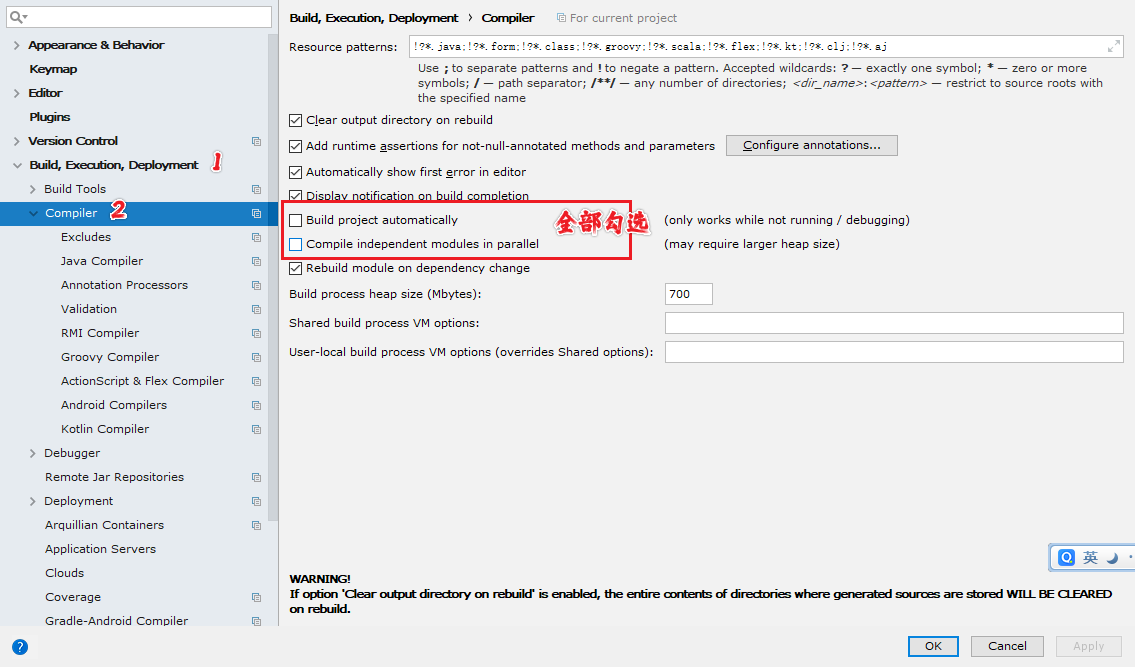Select Java Compiler in the tree

tap(102, 261)
